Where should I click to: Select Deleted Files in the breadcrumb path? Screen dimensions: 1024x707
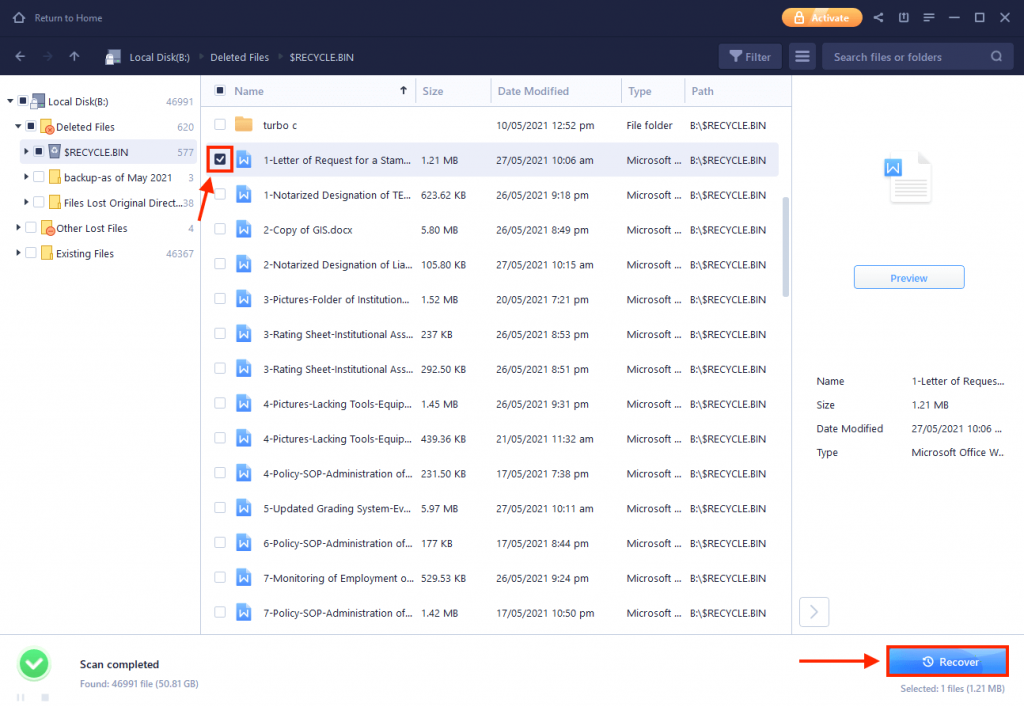point(240,57)
